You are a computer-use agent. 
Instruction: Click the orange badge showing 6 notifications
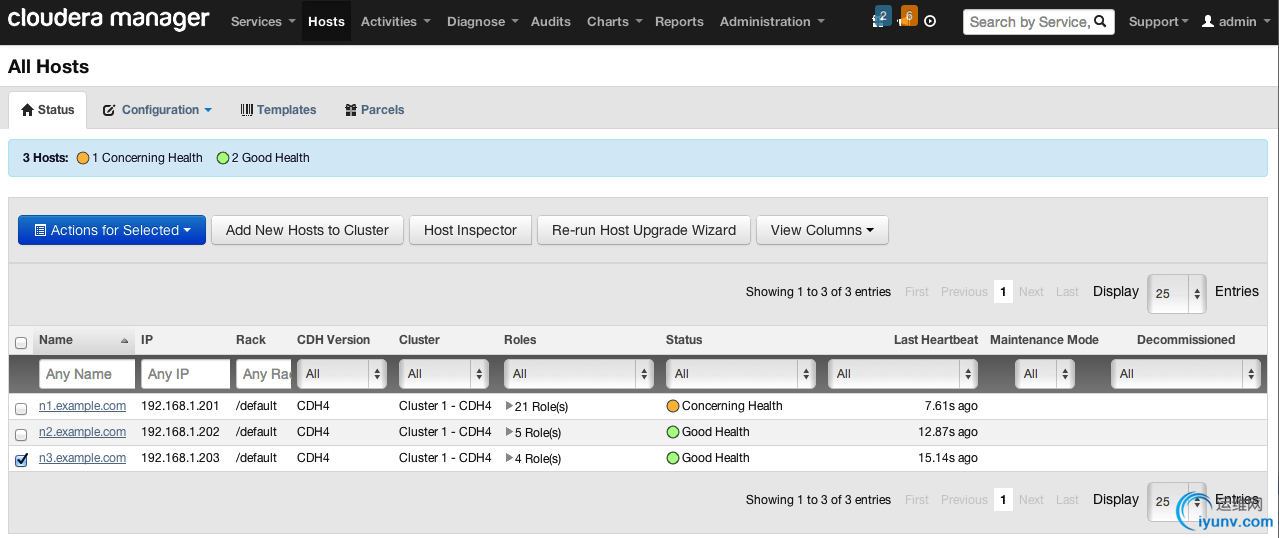tap(908, 16)
